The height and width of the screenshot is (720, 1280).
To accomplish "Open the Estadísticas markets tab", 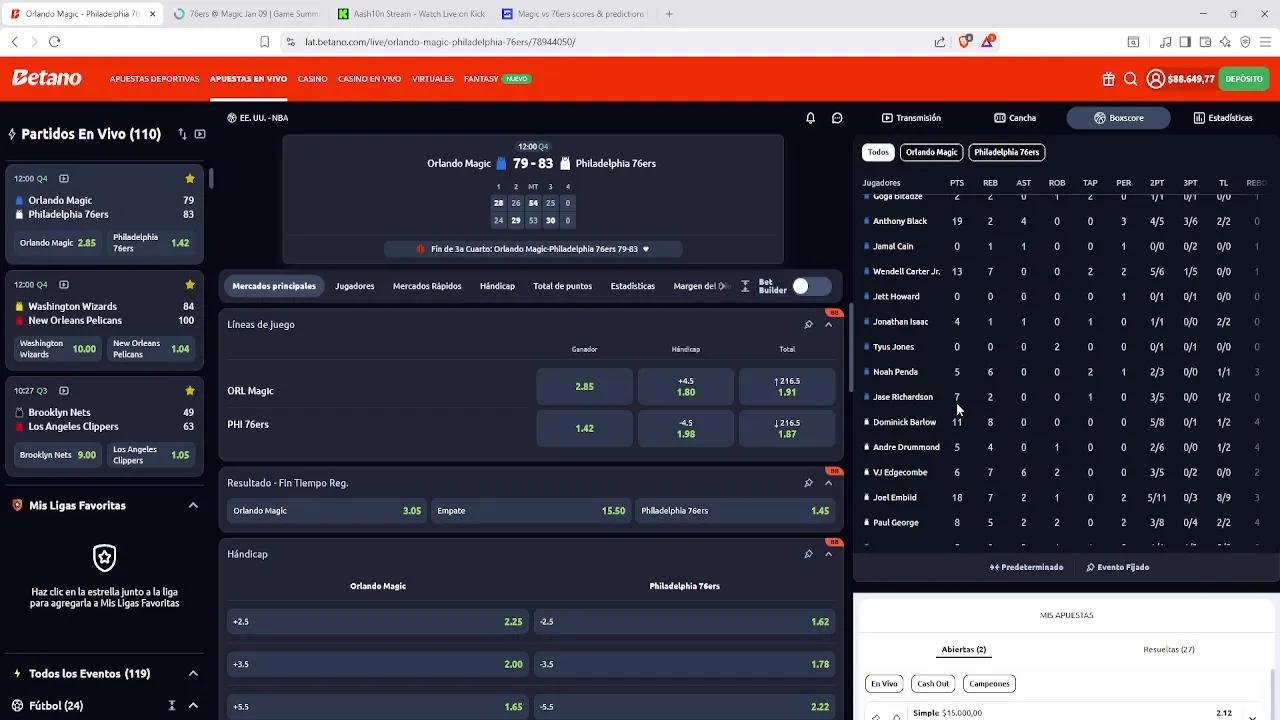I will click(x=632, y=286).
